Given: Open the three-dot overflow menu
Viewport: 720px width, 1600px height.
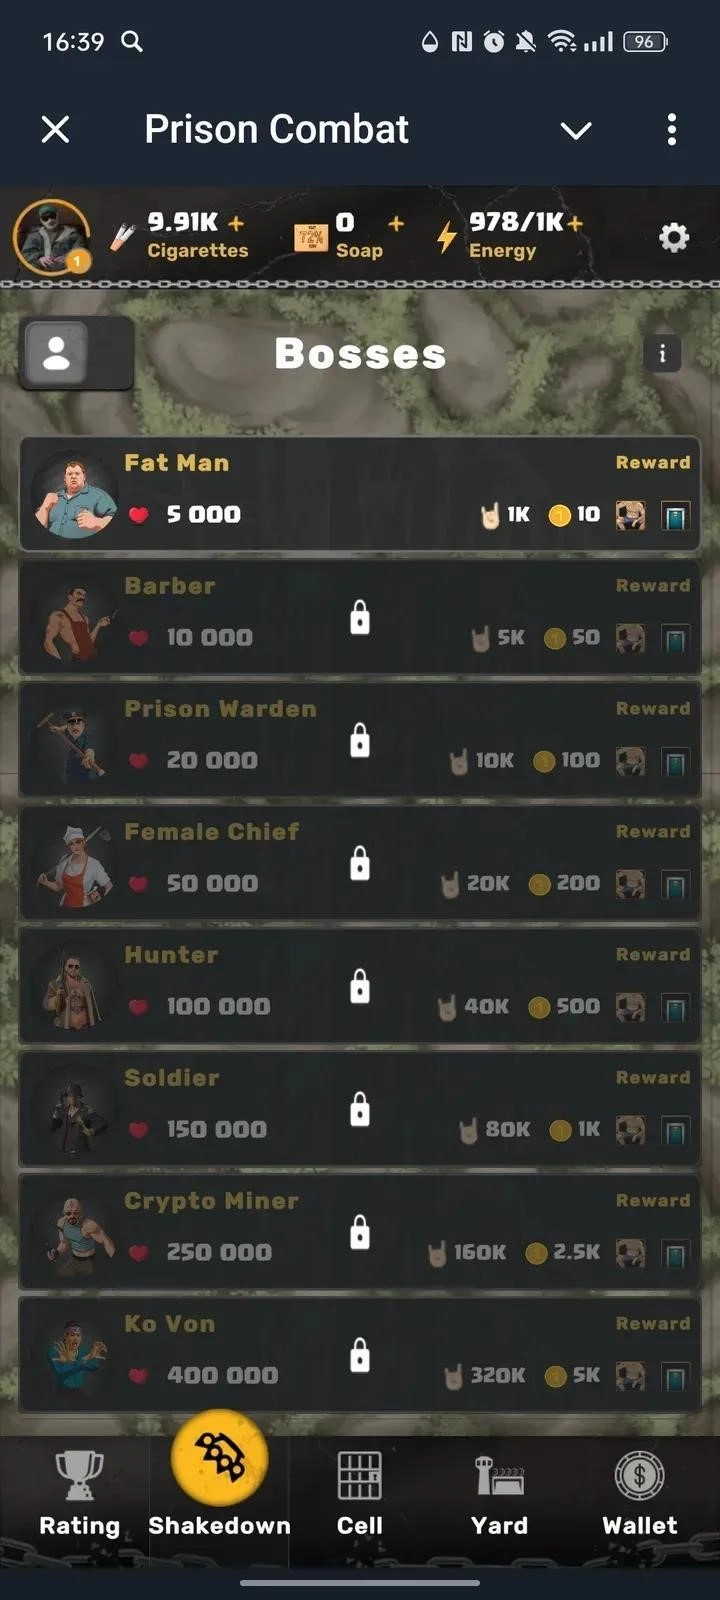Looking at the screenshot, I should tap(672, 129).
